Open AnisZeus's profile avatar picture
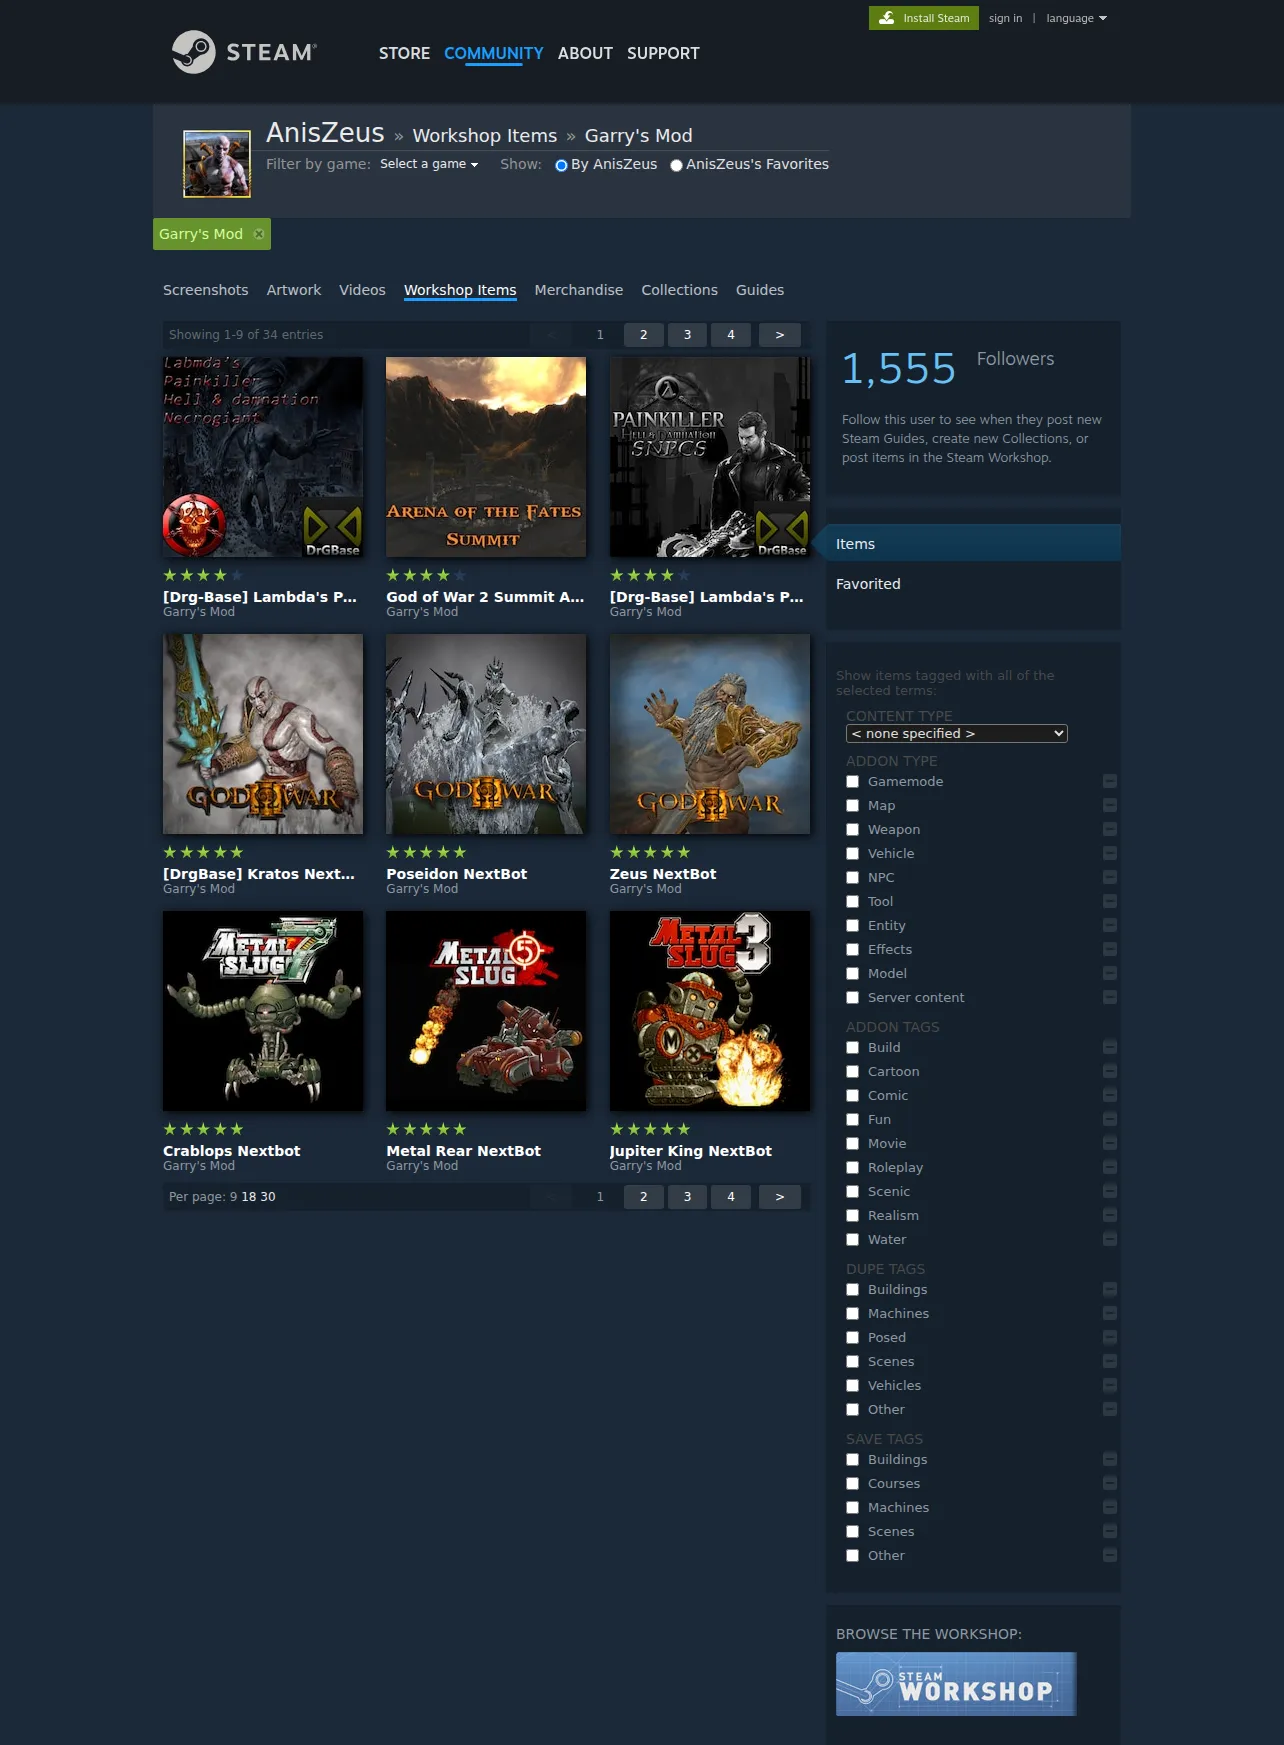The height and width of the screenshot is (1745, 1284). pos(217,164)
